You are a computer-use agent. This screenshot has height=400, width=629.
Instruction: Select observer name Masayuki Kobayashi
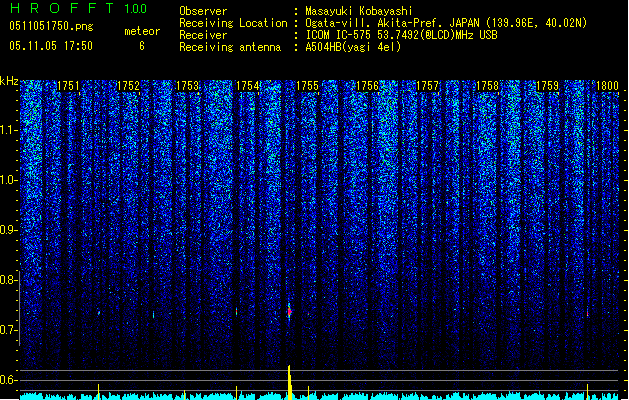click(359, 11)
